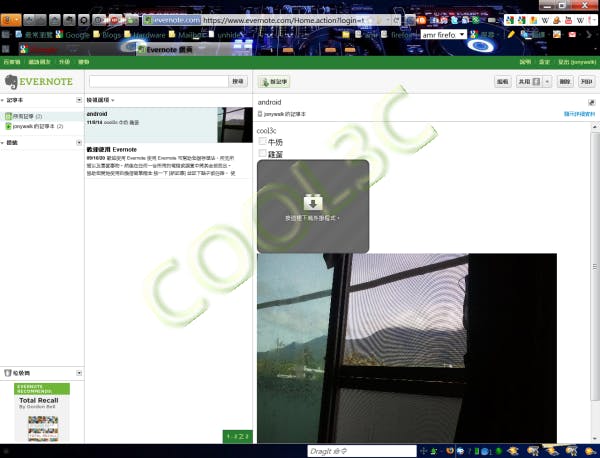Click the Firefox icon in the system tray
The height and width of the screenshot is (458, 600).
(450, 451)
